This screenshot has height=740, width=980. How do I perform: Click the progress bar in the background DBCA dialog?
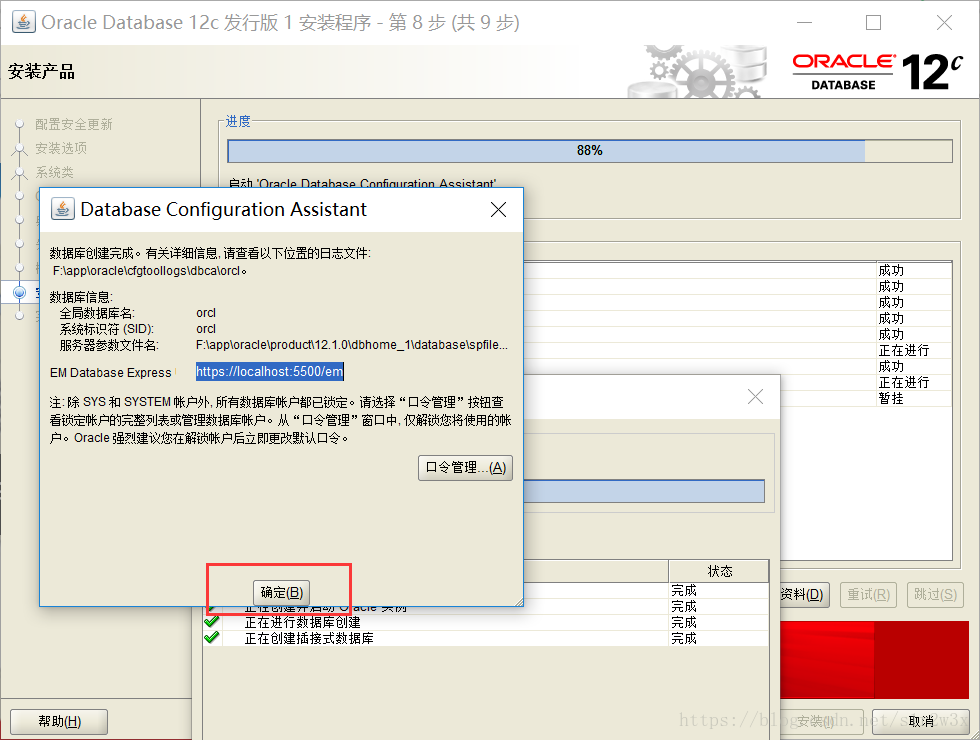pyautogui.click(x=644, y=491)
